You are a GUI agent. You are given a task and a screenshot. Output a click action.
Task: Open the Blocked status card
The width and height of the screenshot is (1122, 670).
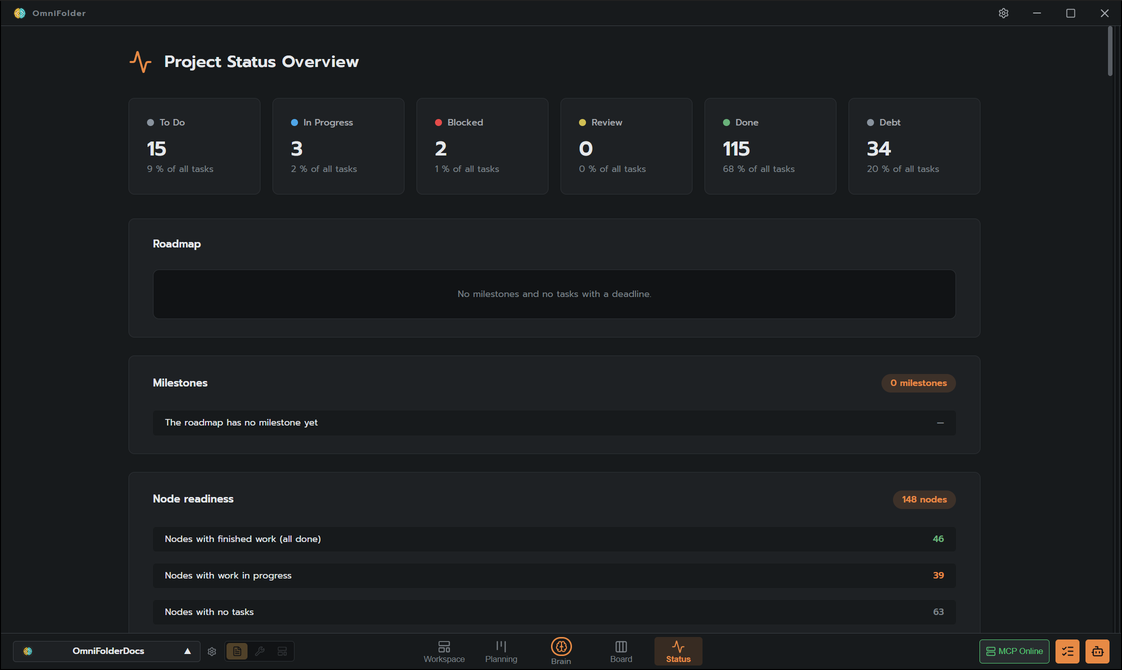[482, 146]
